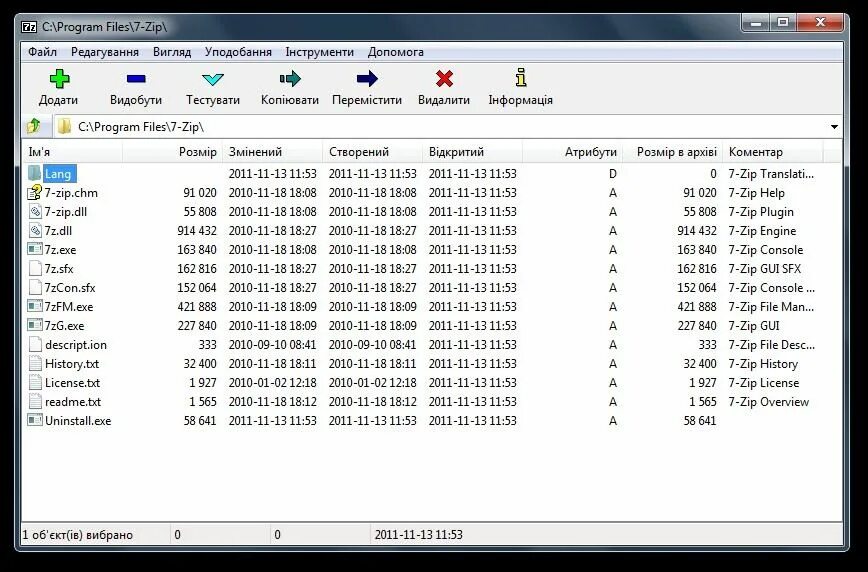This screenshot has height=572, width=868.
Task: Click the 7-Zip Help comment cell
Action: [x=756, y=193]
